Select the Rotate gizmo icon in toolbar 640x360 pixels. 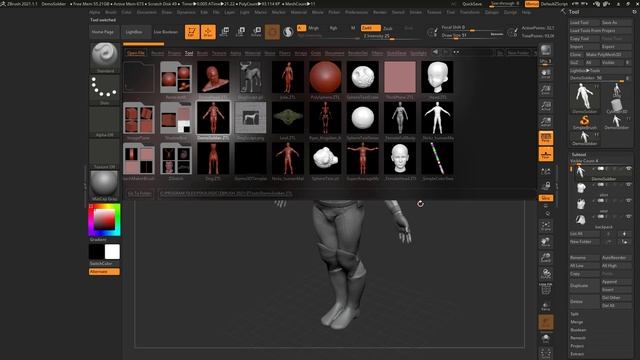pyautogui.click(x=256, y=32)
